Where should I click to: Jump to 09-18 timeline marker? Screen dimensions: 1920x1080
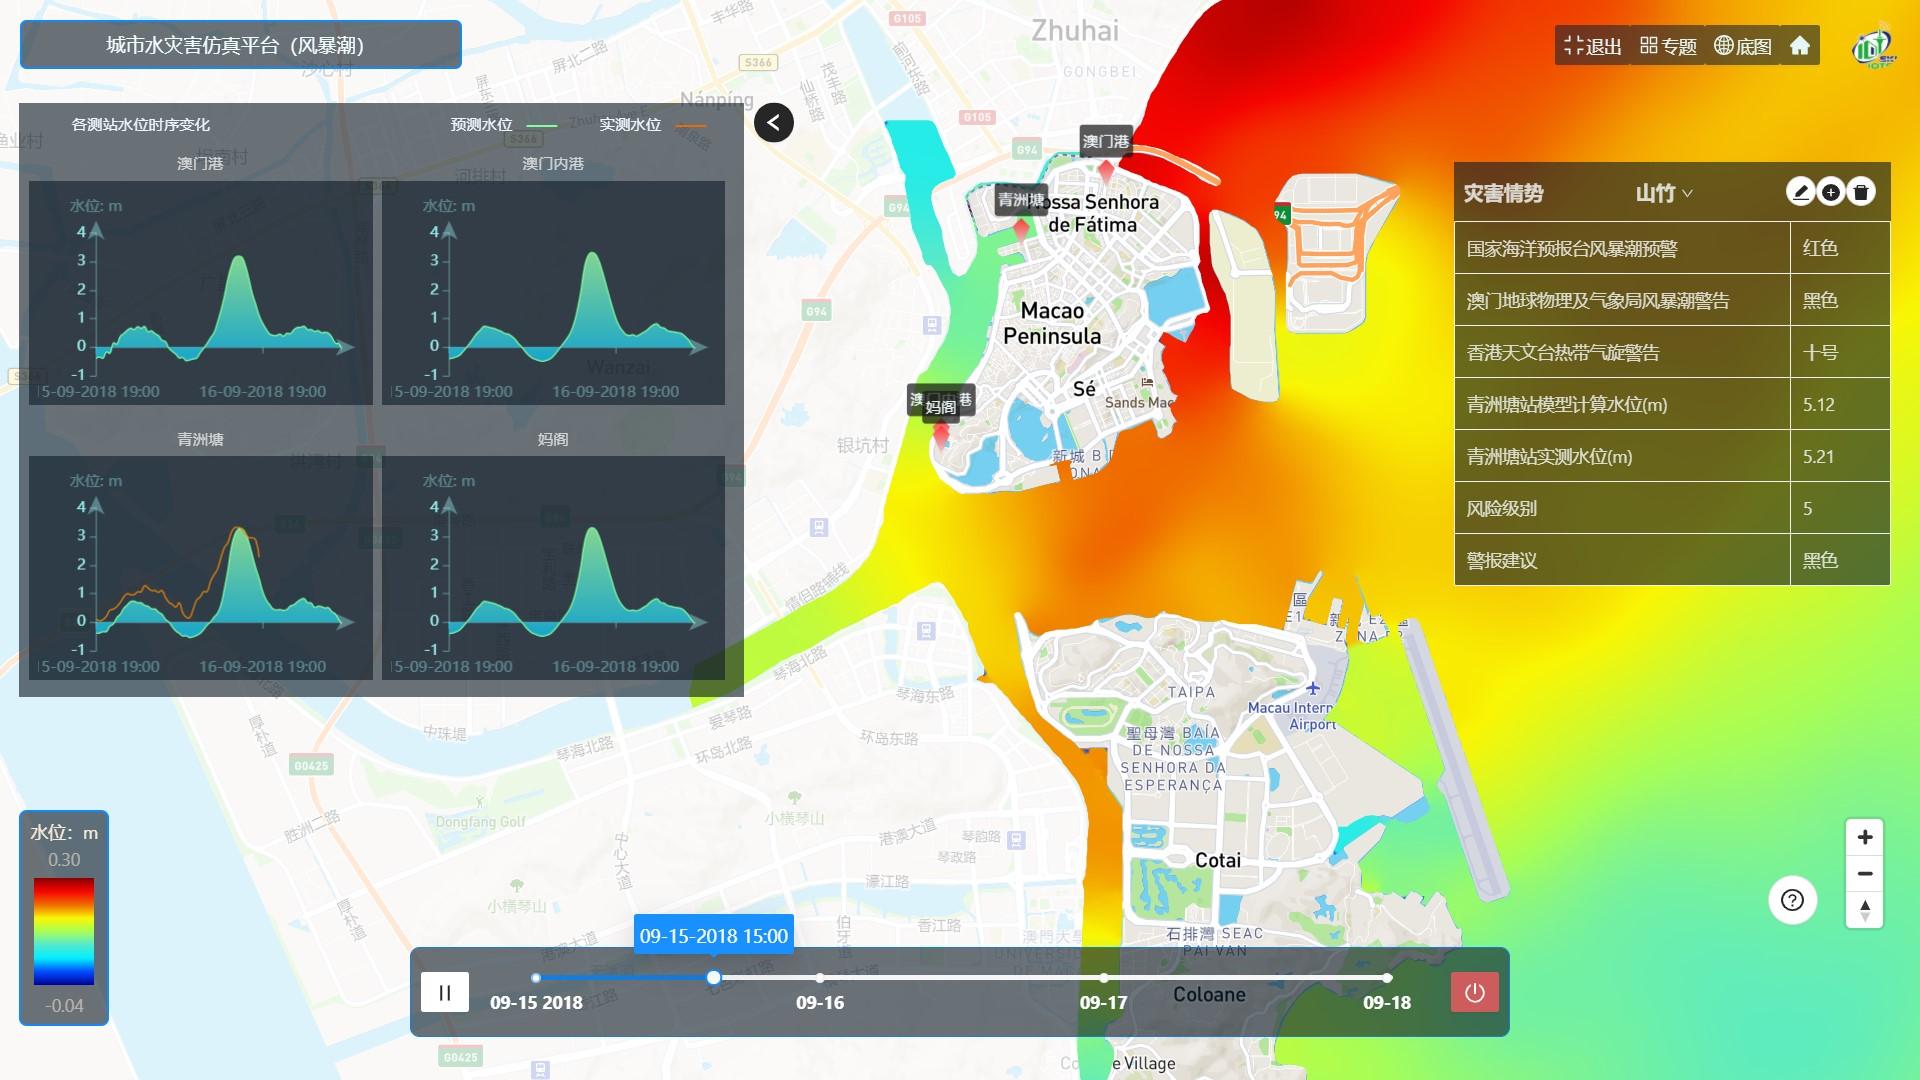[1387, 978]
